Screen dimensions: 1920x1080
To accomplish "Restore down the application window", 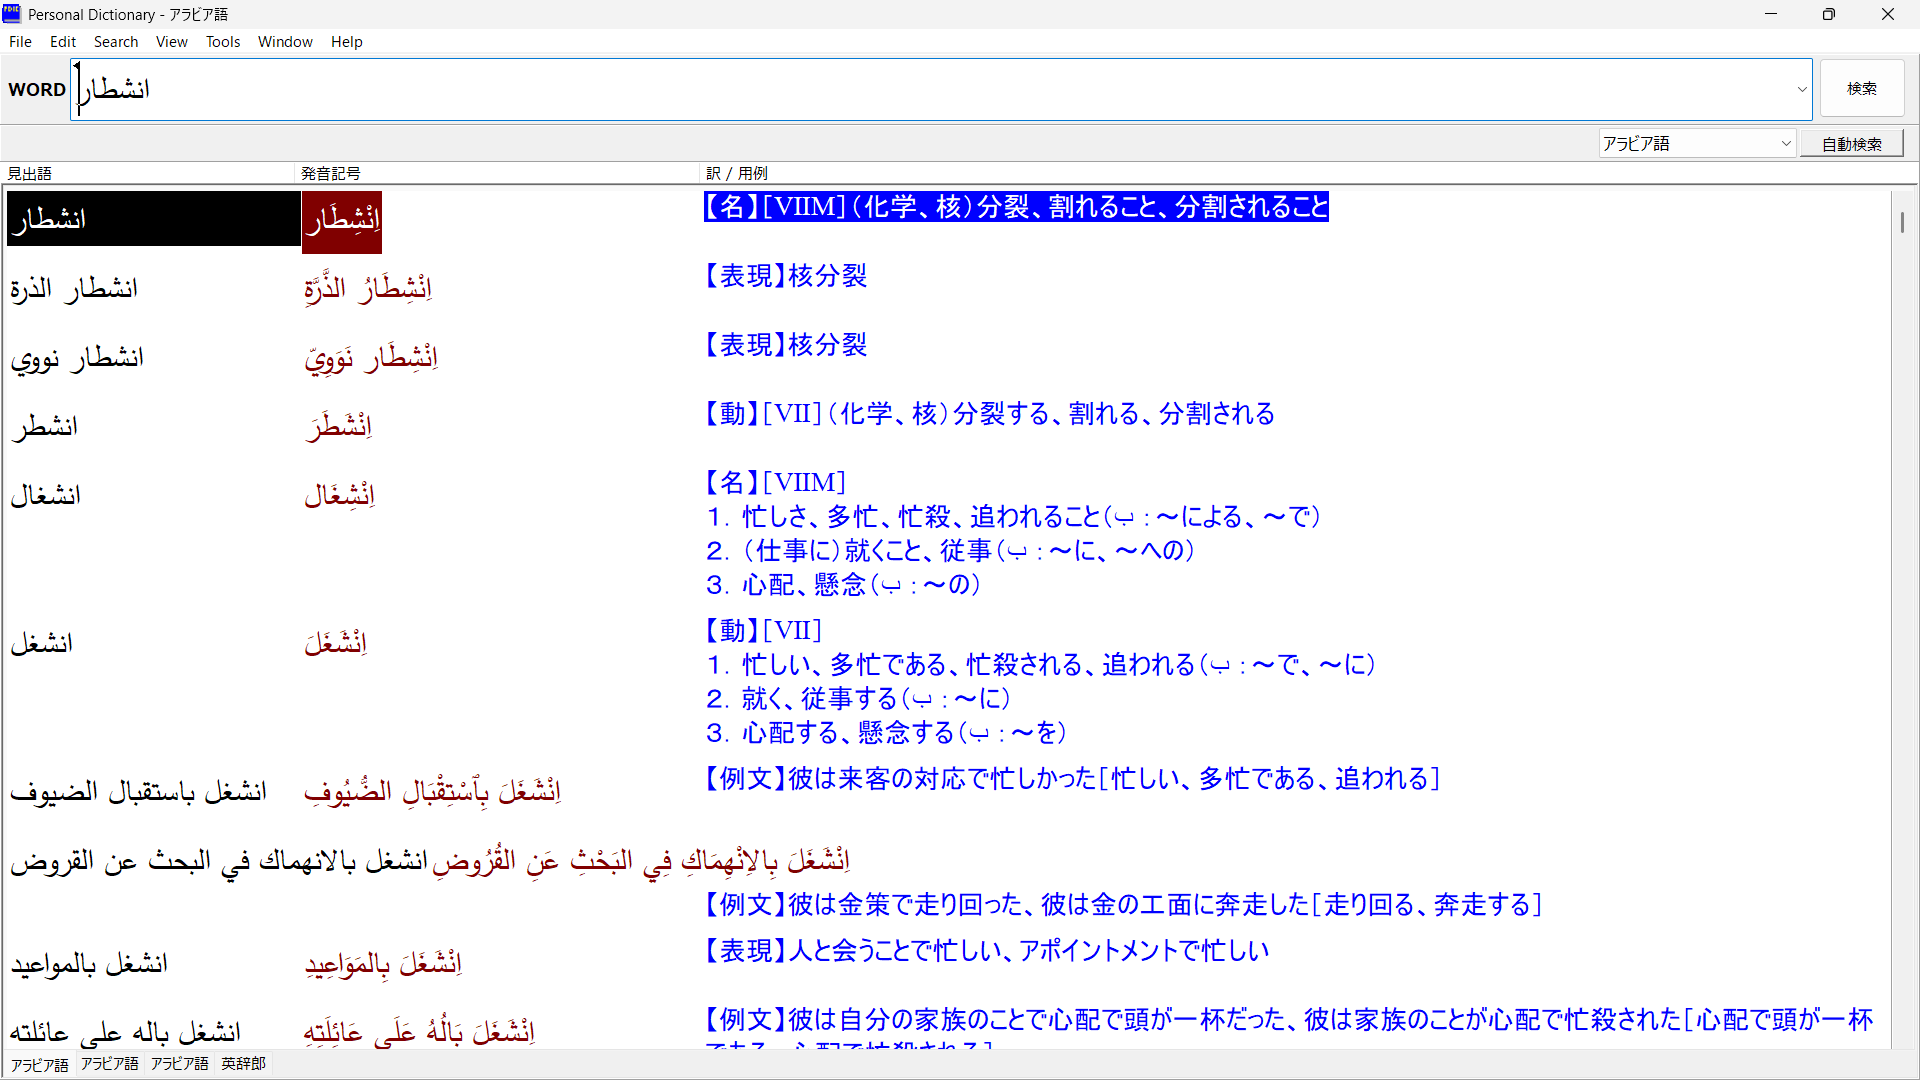I will pos(1828,14).
